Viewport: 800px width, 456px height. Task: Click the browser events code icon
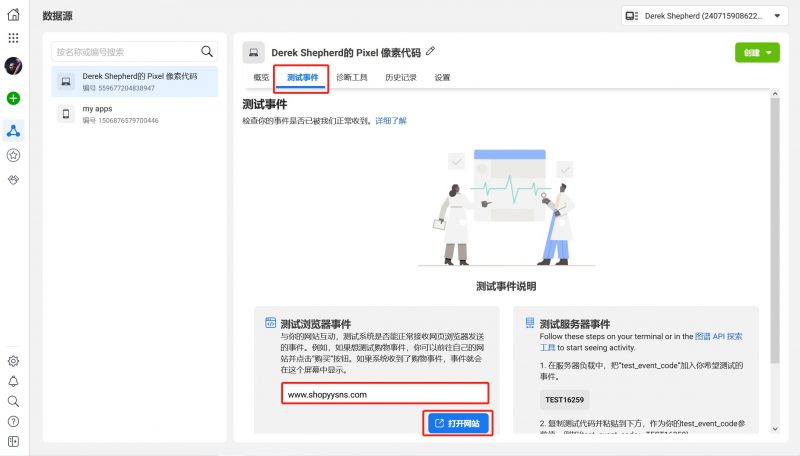[x=270, y=323]
